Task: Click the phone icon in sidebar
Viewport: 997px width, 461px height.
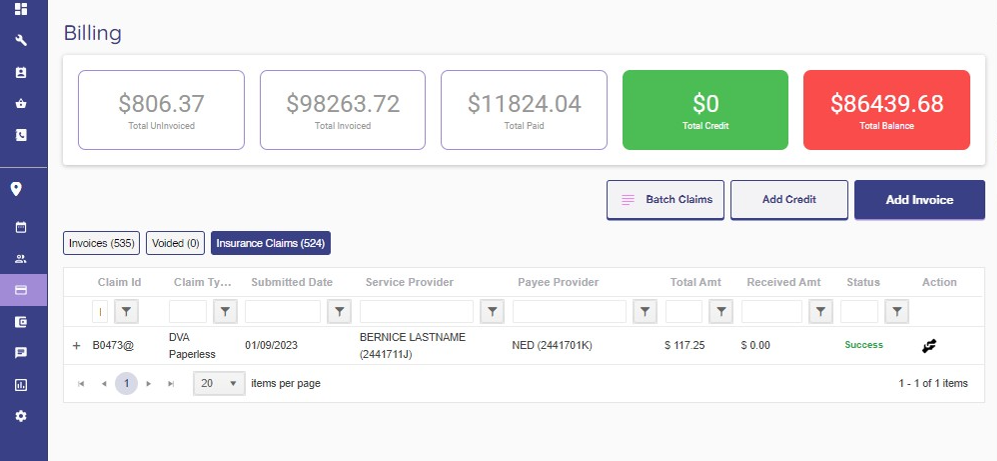Action: 20,135
